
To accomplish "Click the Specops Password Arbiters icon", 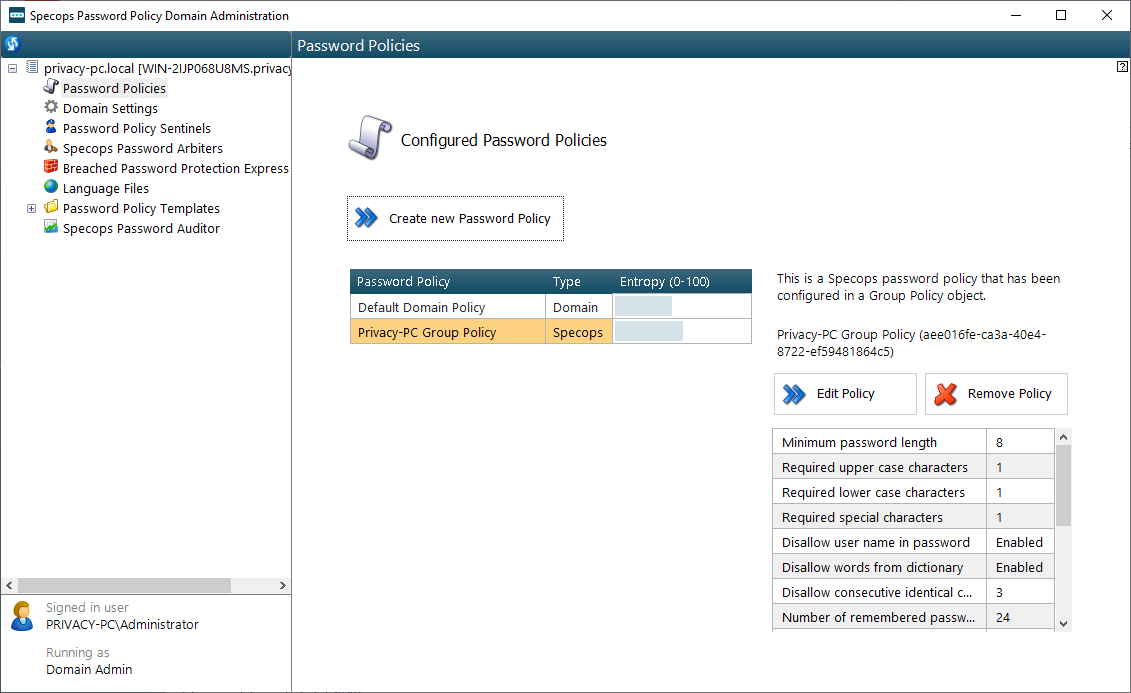I will 50,147.
